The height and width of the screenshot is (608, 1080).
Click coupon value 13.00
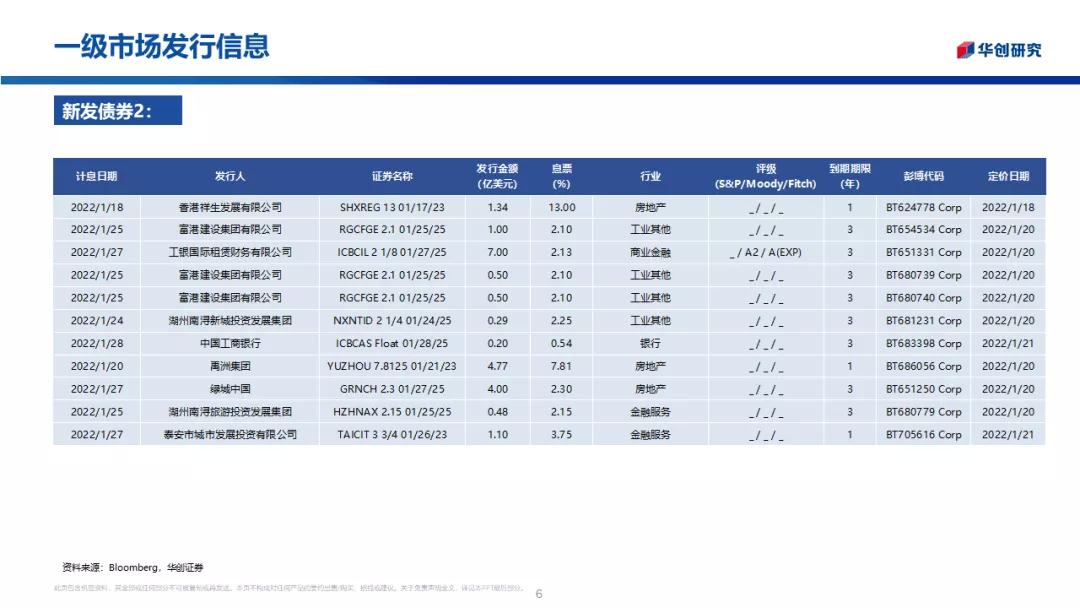tap(562, 207)
